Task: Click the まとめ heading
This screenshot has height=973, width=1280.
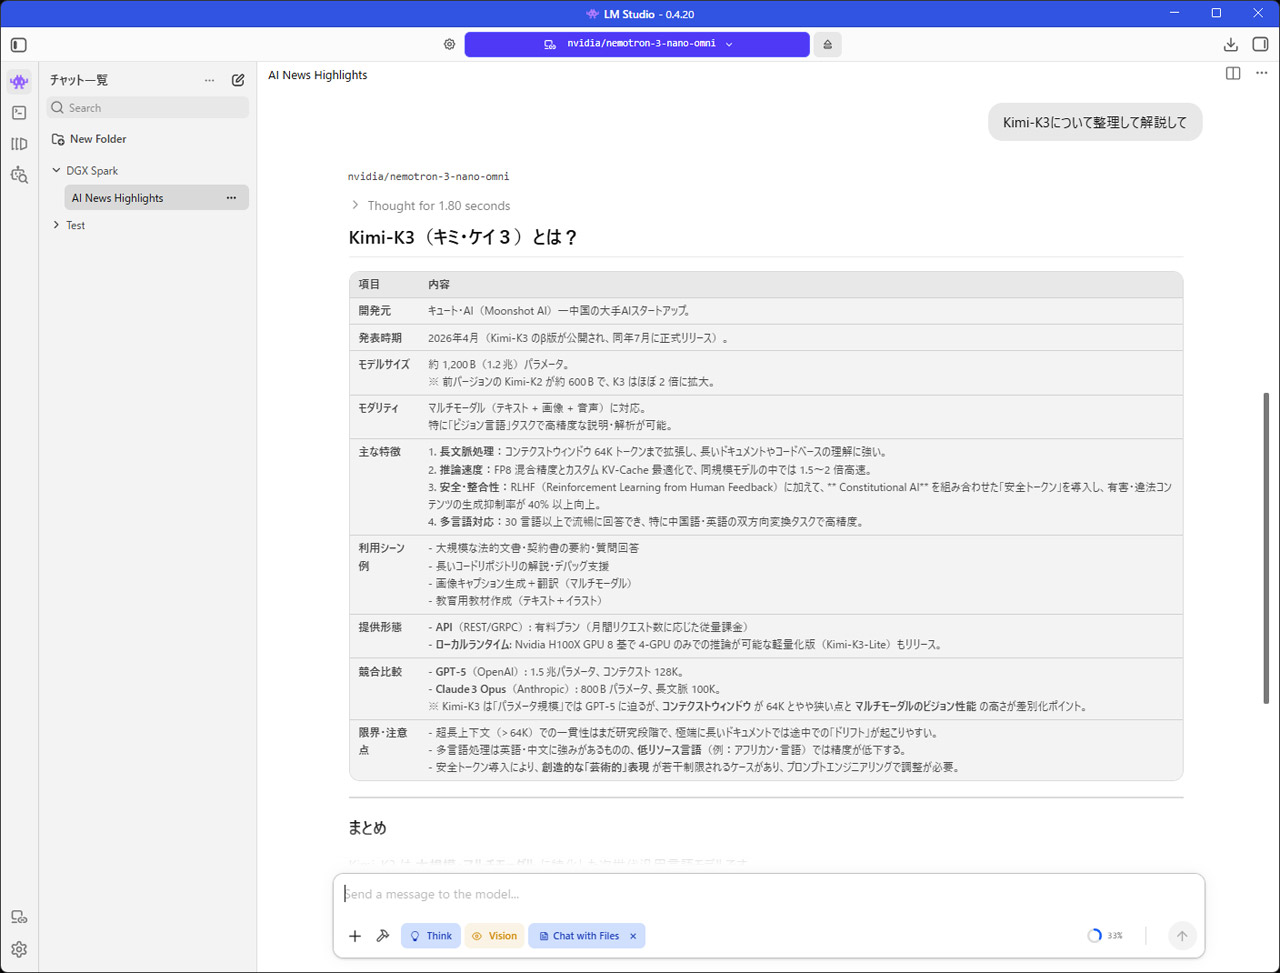Action: coord(367,828)
